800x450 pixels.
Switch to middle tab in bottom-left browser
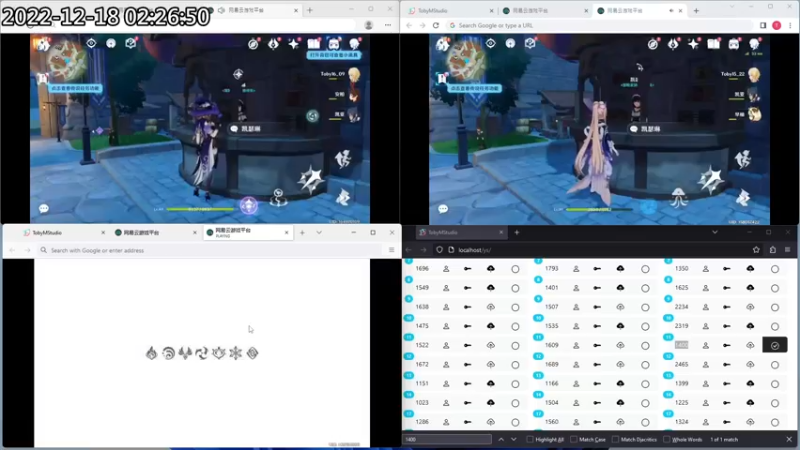(156, 233)
